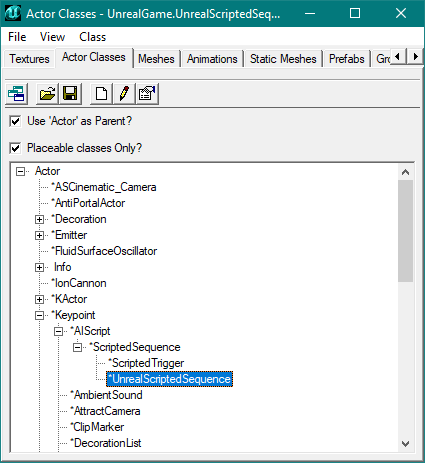Select *KActor class
The height and width of the screenshot is (463, 425).
click(69, 299)
